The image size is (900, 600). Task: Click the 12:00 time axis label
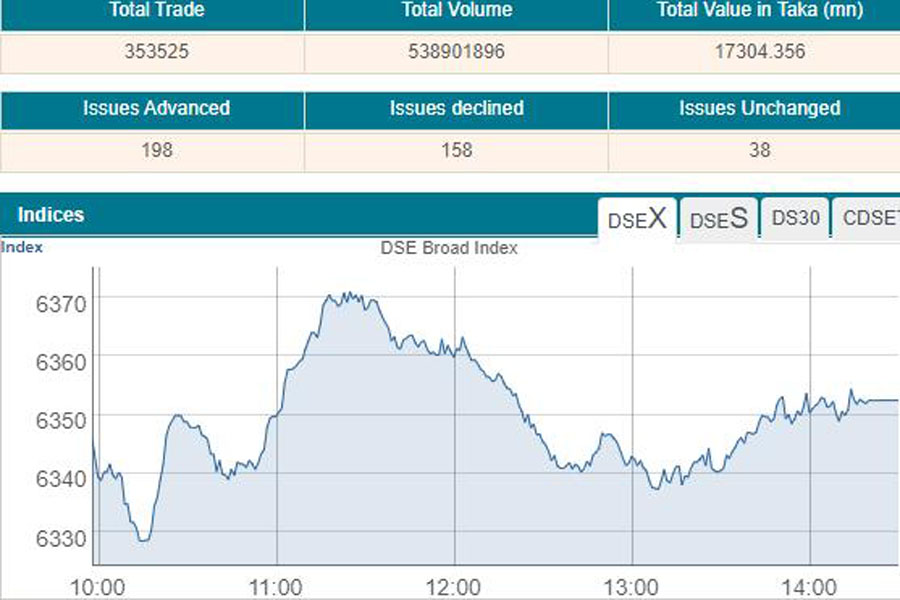[x=454, y=585]
